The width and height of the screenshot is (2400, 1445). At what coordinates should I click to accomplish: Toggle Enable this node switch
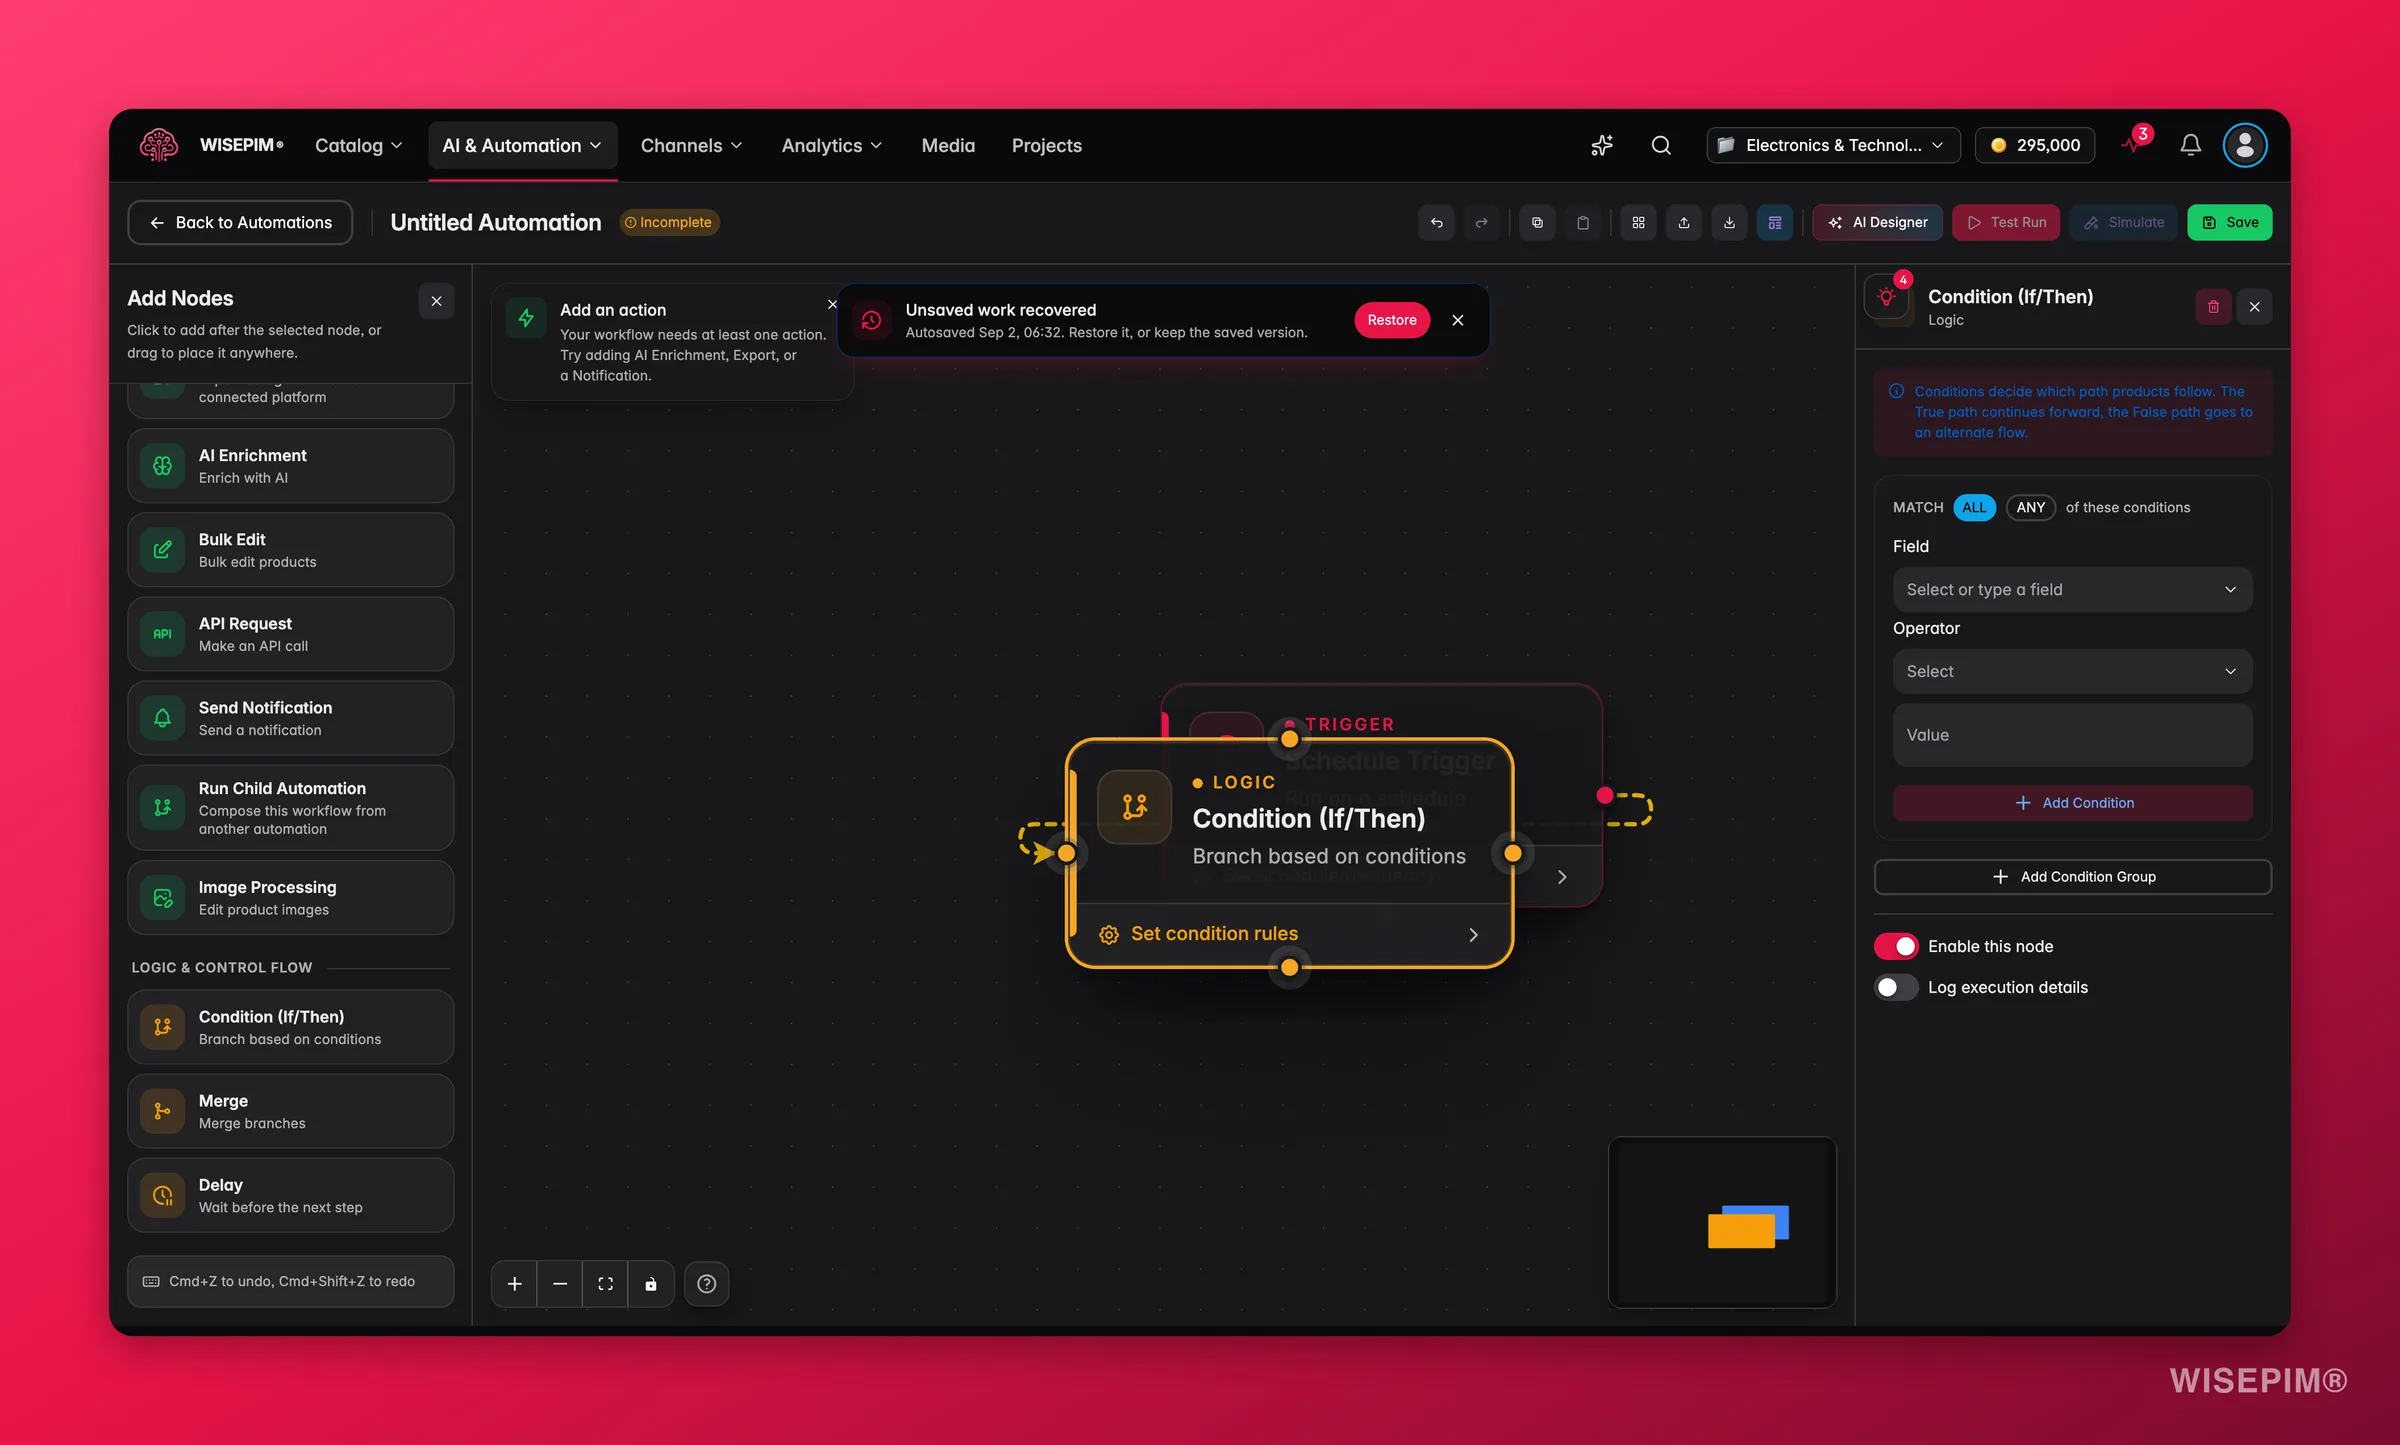tap(1895, 946)
